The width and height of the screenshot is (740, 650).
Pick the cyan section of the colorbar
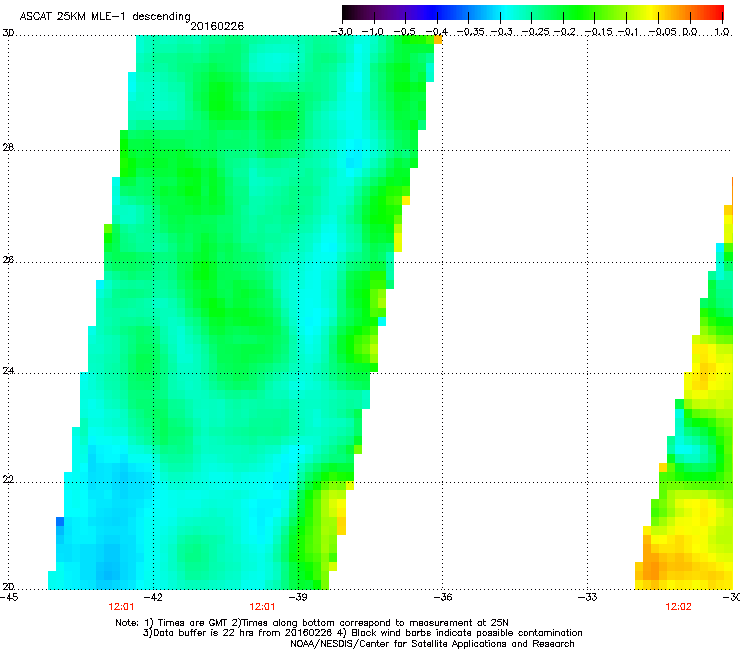coord(507,12)
